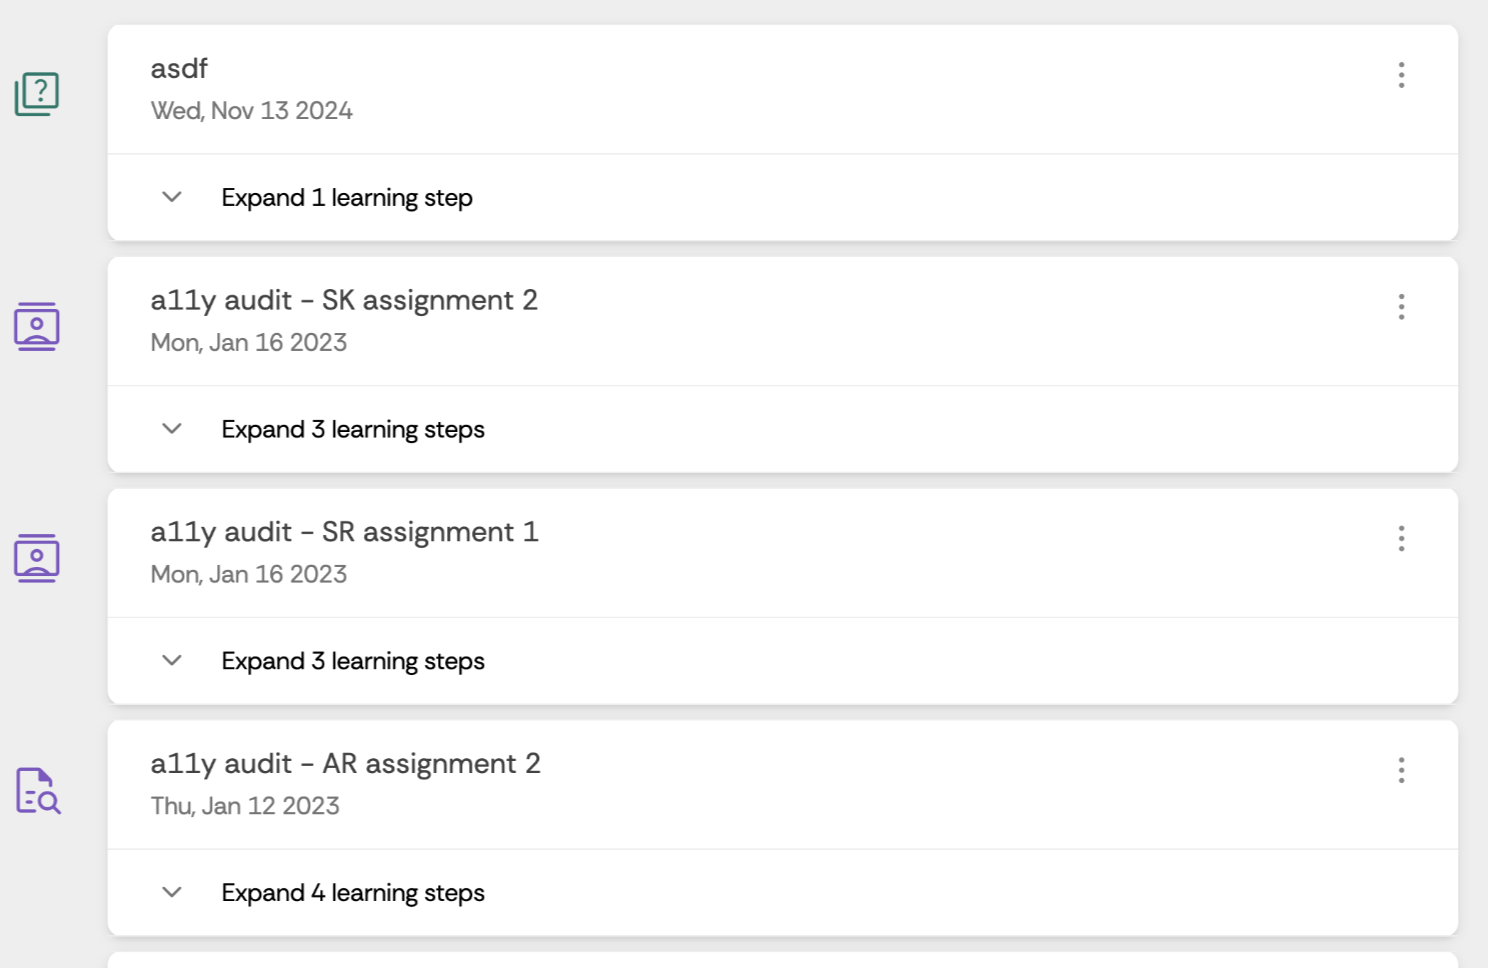Click Expand 1 learning step
Viewport: 1488px width, 968px height.
[x=347, y=198]
